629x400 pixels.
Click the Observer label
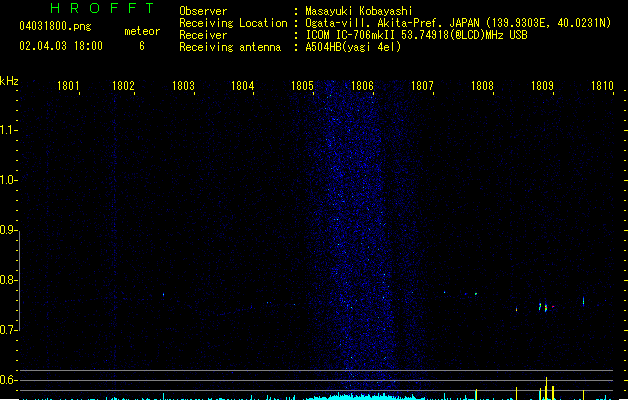(203, 11)
